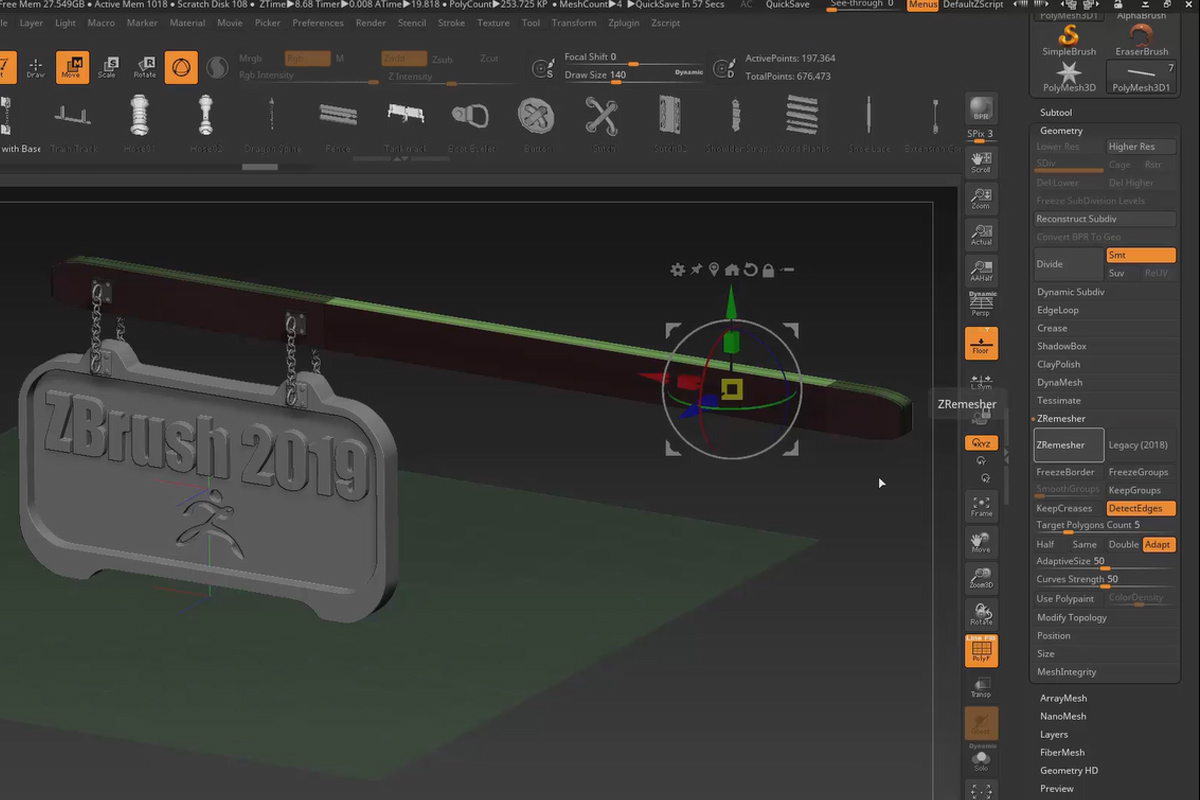Select the Adapt polygon option
Viewport: 1200px width, 800px height.
pos(1158,544)
